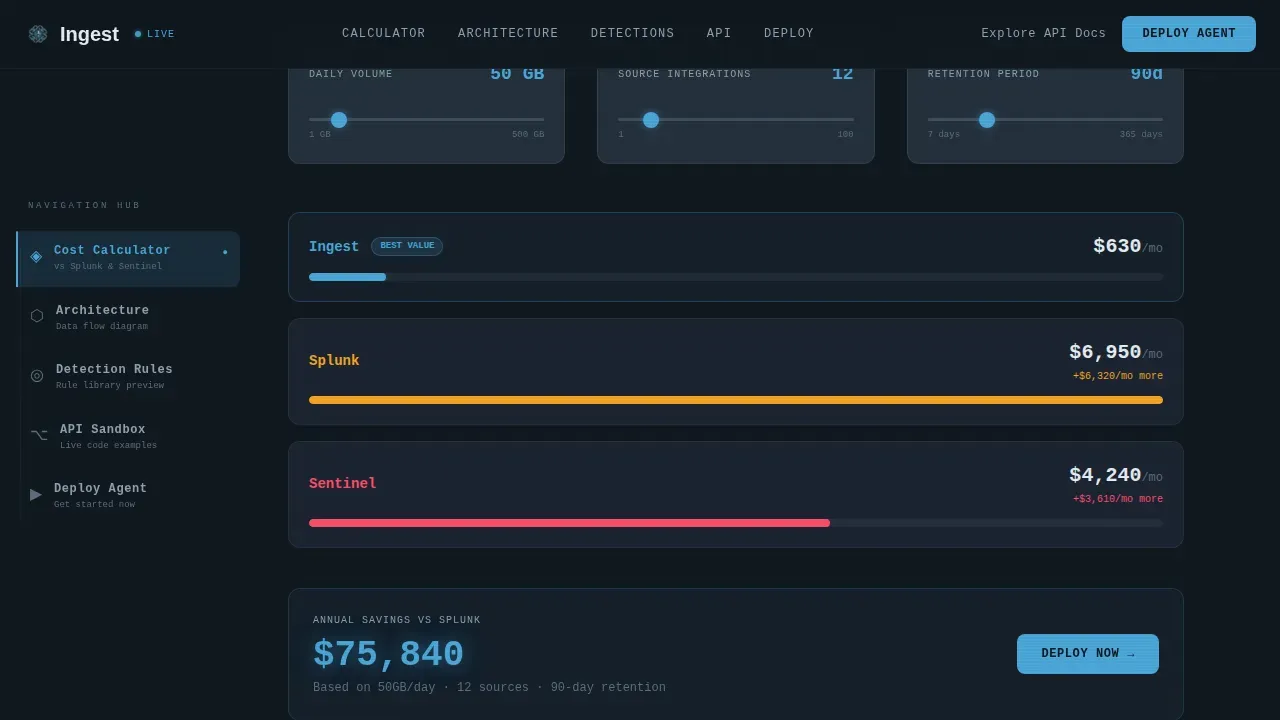Image resolution: width=1280 pixels, height=720 pixels.
Task: Go to Detections in top navigation
Action: (x=633, y=33)
